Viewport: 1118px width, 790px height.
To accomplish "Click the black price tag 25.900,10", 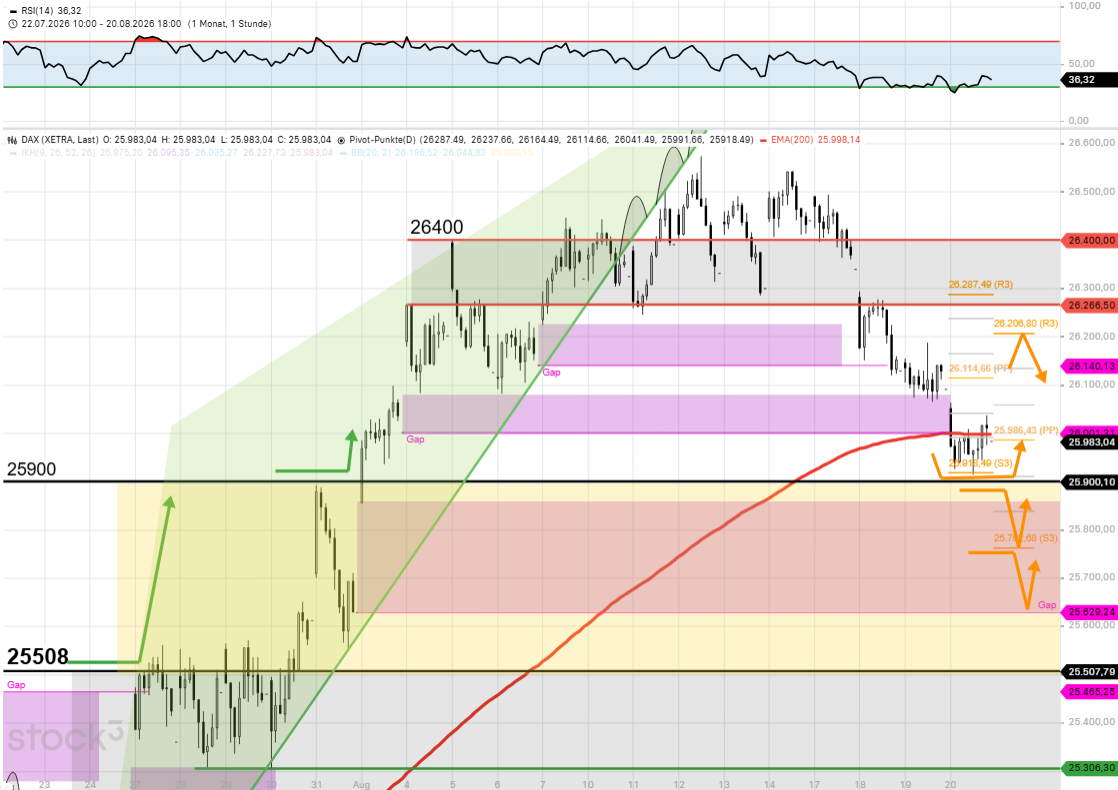I will tap(1091, 483).
